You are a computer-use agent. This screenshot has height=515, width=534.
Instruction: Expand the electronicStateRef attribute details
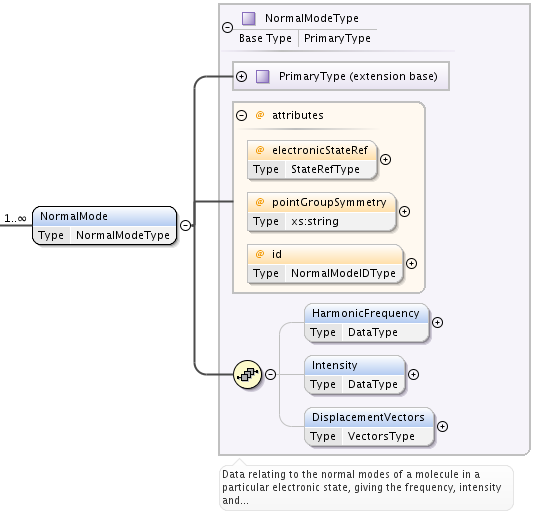[x=386, y=159]
